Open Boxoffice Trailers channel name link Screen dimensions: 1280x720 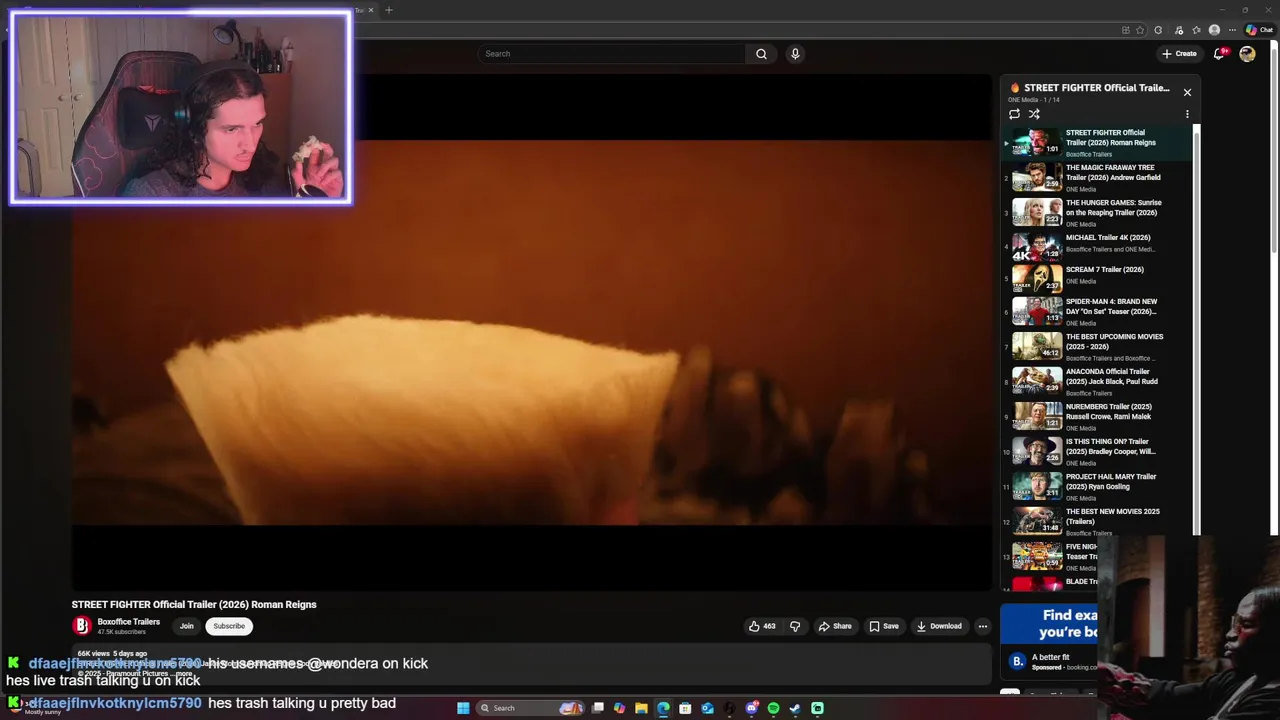(x=128, y=622)
